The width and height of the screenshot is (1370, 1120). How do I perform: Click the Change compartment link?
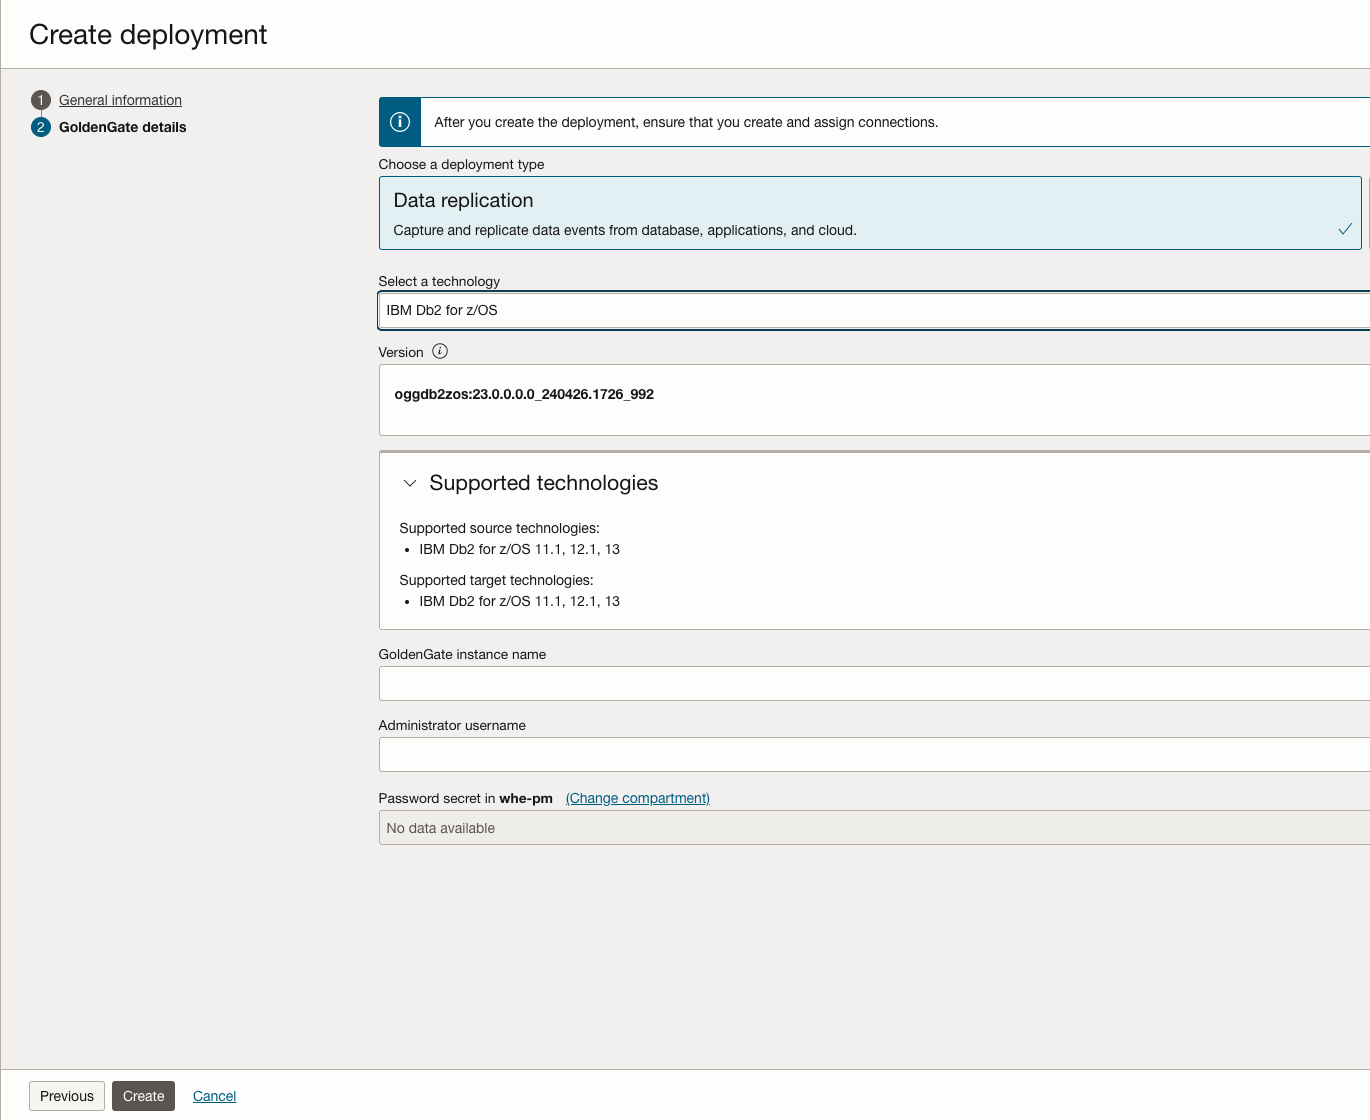point(637,798)
